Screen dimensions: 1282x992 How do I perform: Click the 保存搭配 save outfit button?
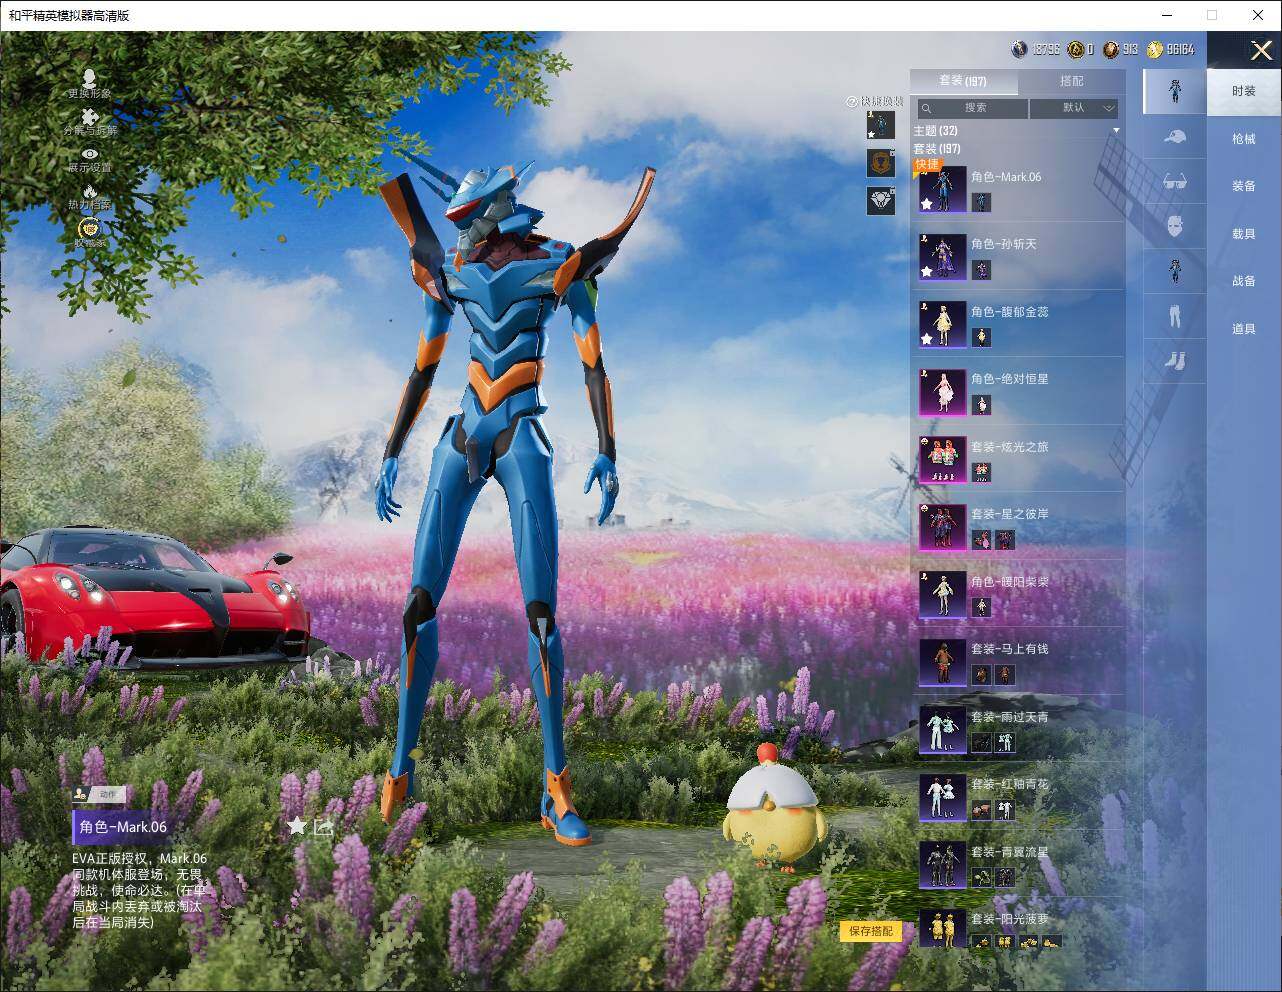tap(870, 931)
